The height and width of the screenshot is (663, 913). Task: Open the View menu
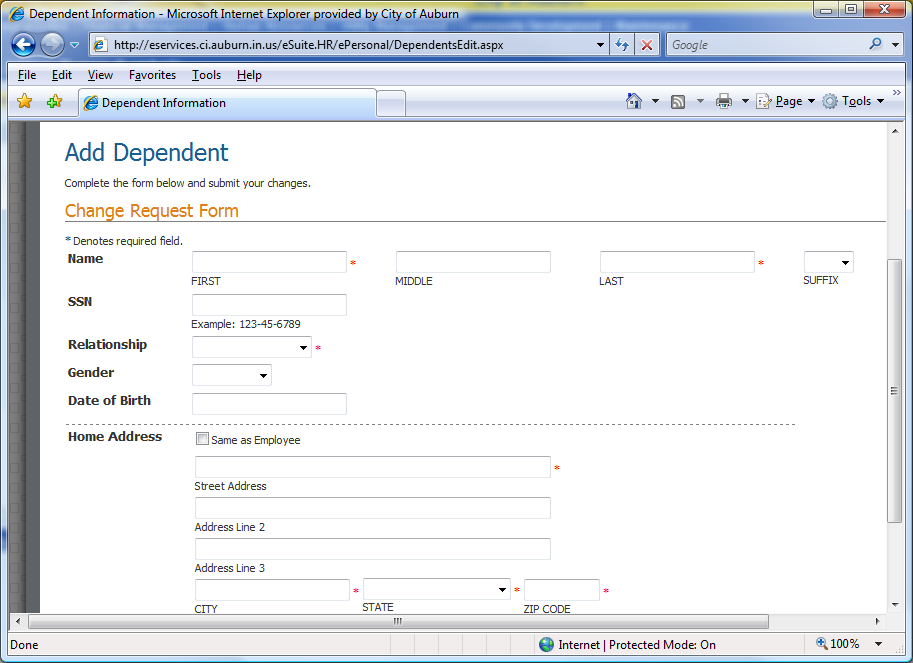pyautogui.click(x=100, y=75)
